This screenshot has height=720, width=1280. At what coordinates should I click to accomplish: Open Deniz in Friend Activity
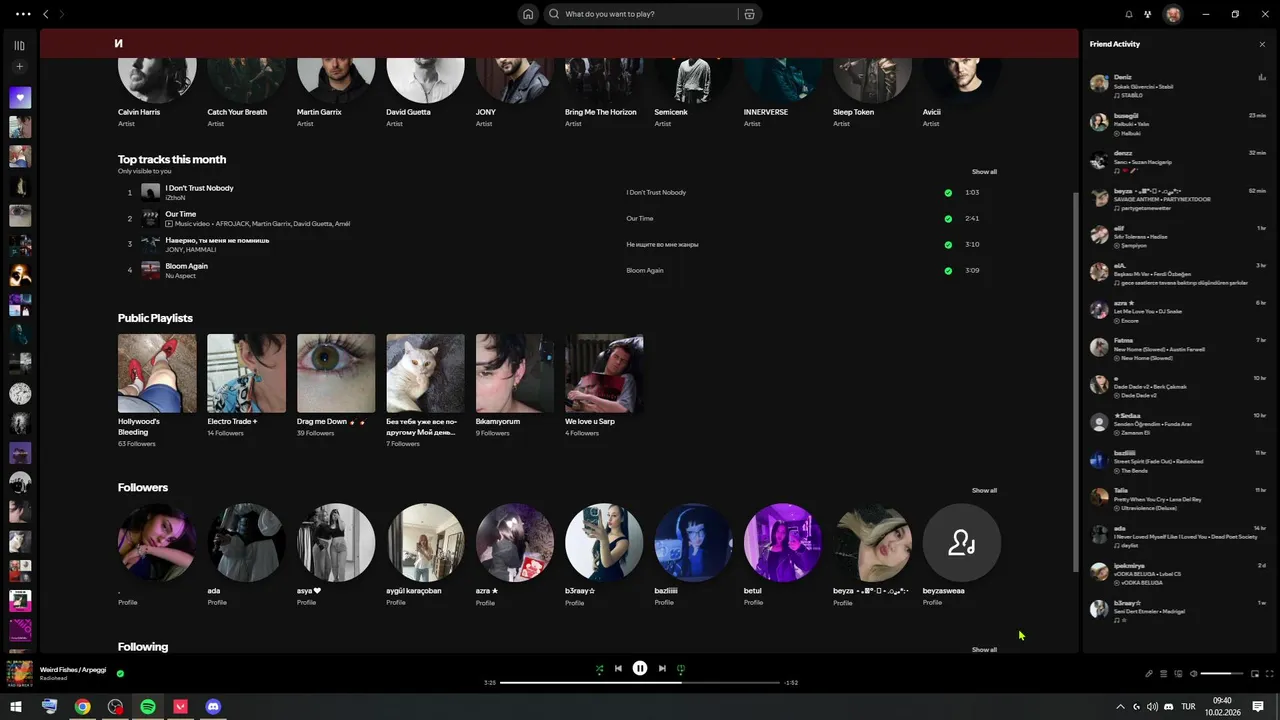point(1177,86)
